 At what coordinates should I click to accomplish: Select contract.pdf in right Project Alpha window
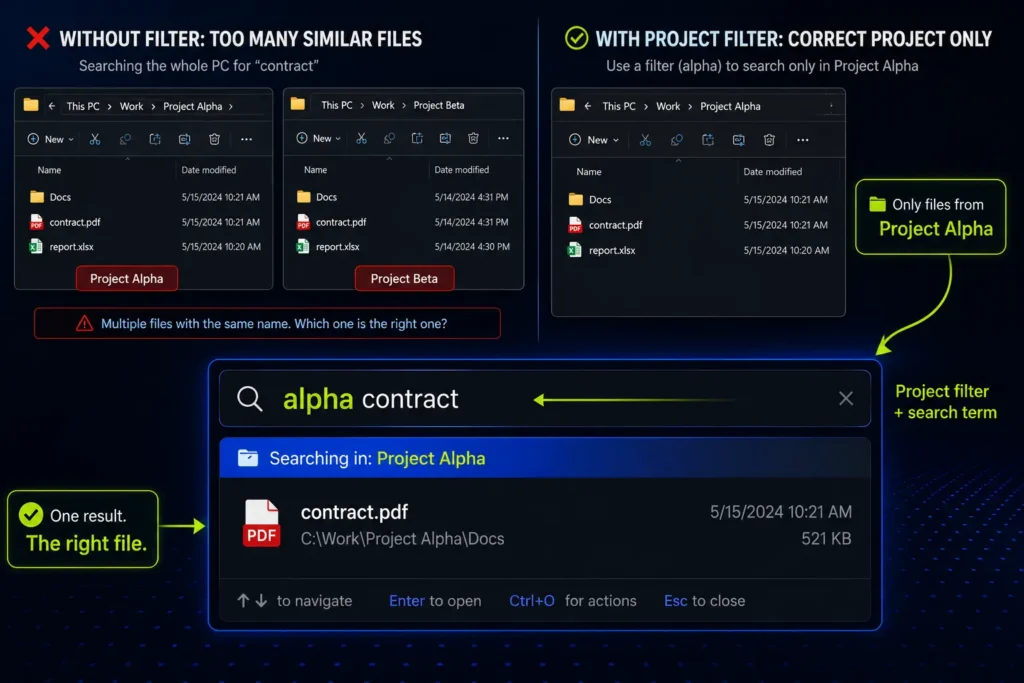click(x=698, y=225)
